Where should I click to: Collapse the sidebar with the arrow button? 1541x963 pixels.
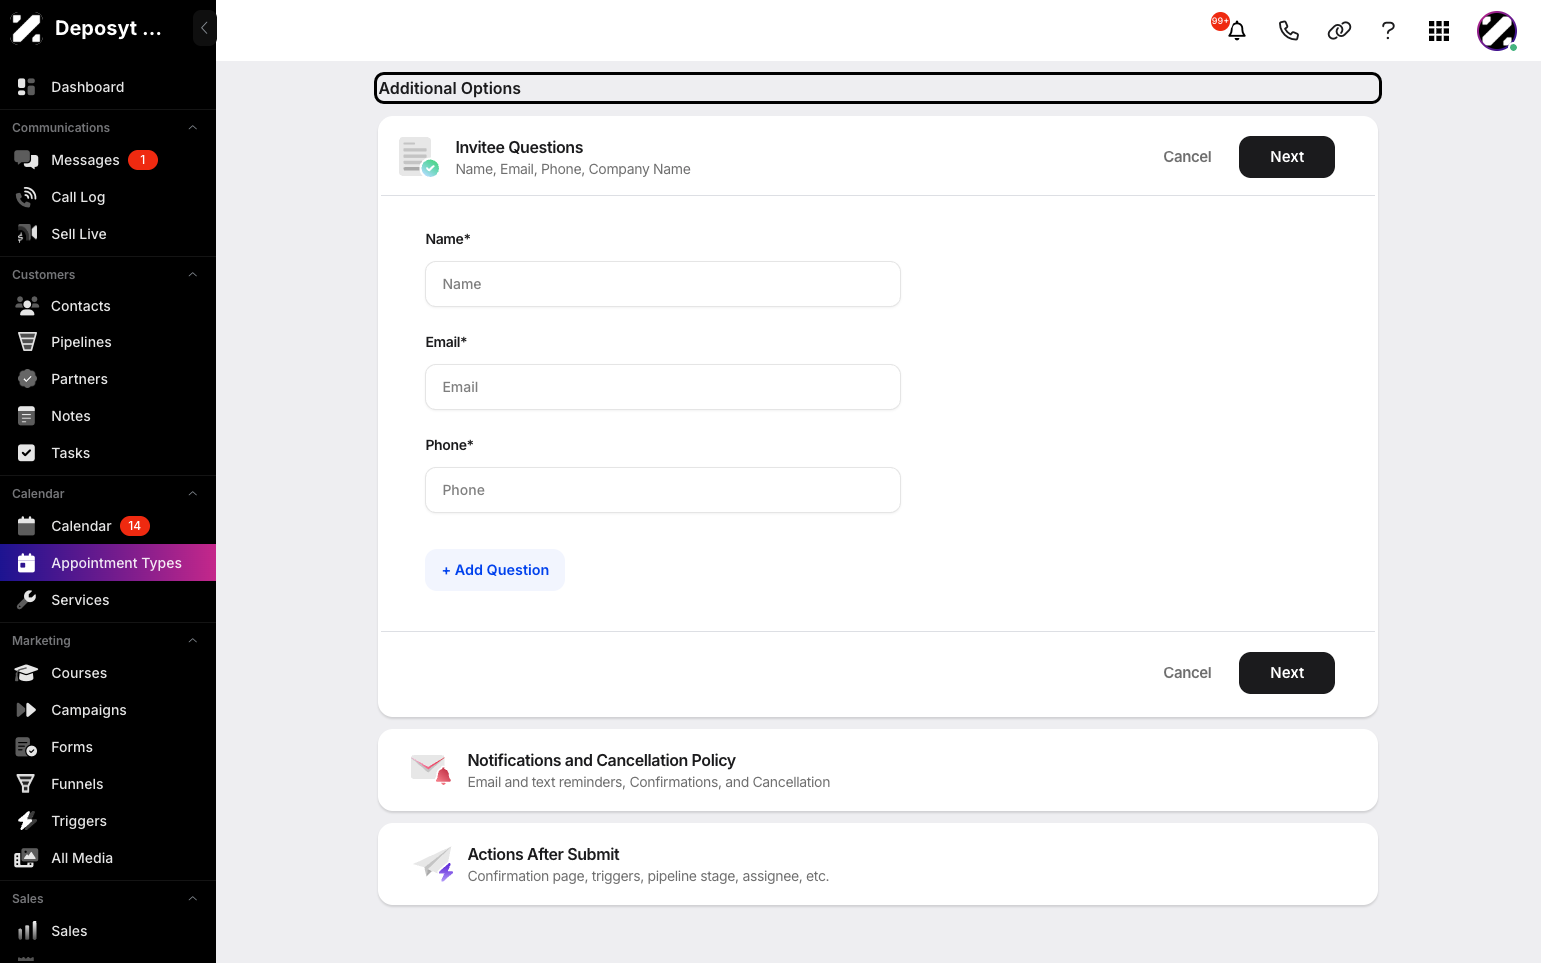[204, 28]
